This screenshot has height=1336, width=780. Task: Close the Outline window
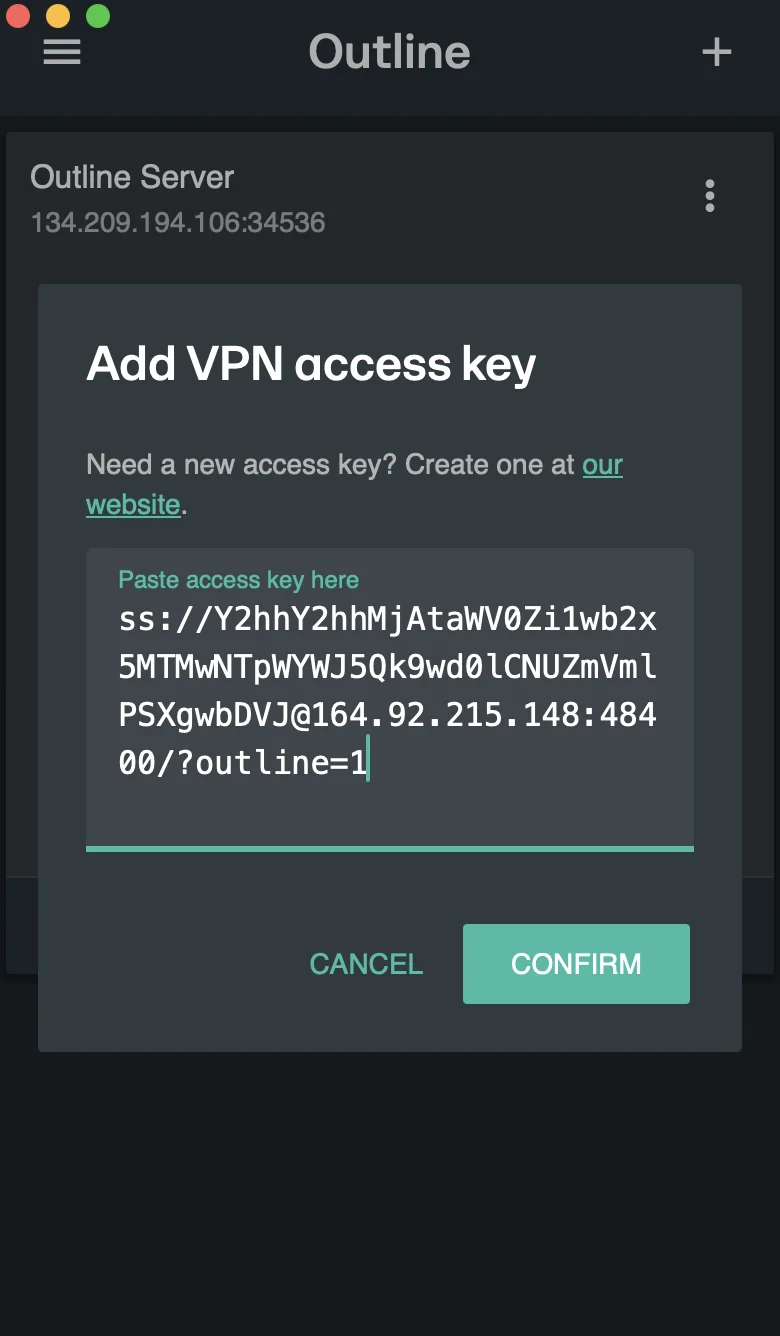point(18,16)
